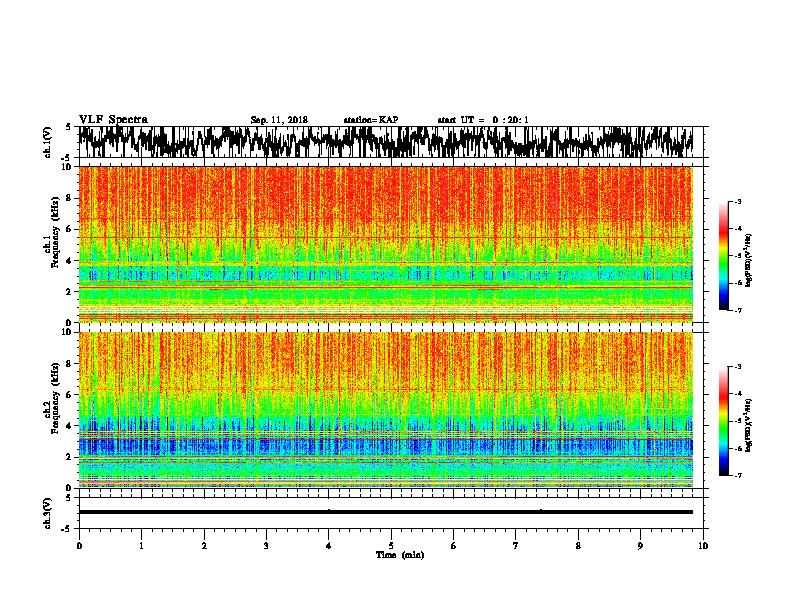The width and height of the screenshot is (792, 612).
Task: Click the ch.2 color bar PSD unit label
Action: pyautogui.click(x=748, y=425)
